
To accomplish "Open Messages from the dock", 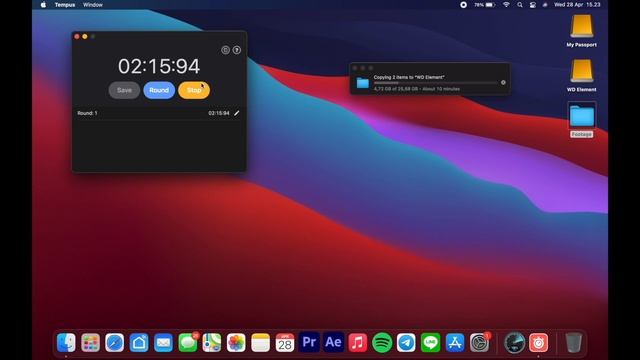I will (x=188, y=342).
